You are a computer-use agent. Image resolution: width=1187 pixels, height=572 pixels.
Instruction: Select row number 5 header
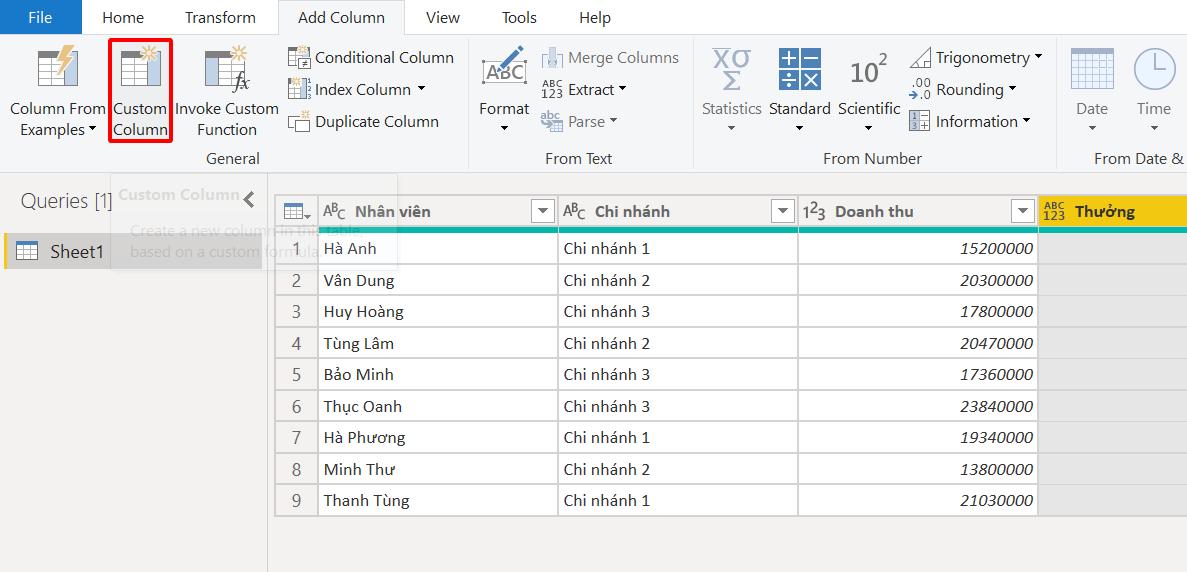pos(296,375)
